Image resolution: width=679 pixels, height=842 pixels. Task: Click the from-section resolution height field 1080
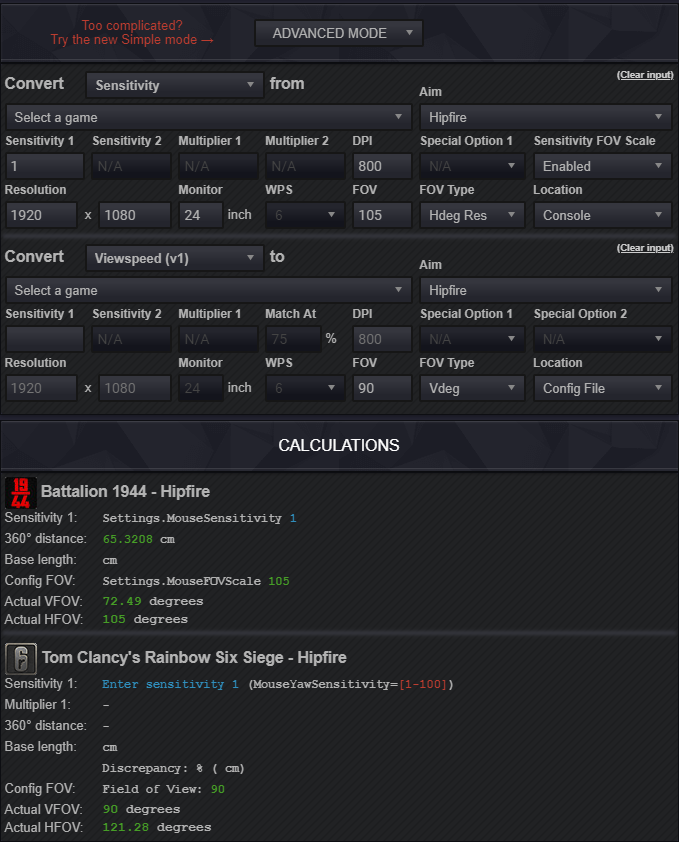135,215
